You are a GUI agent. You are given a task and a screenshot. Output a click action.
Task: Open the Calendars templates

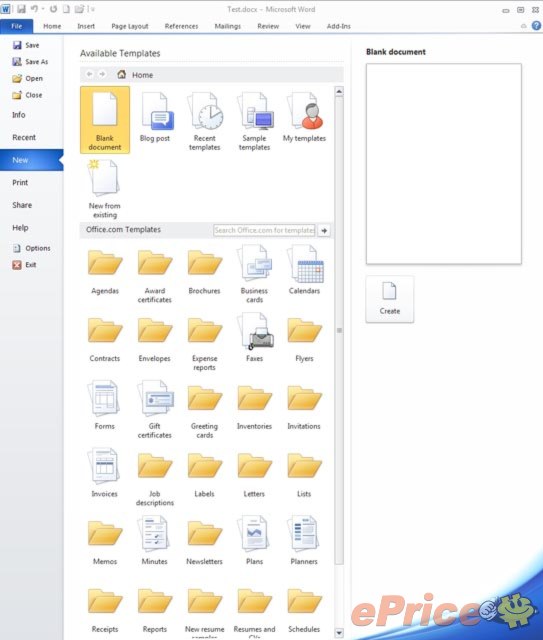click(305, 270)
